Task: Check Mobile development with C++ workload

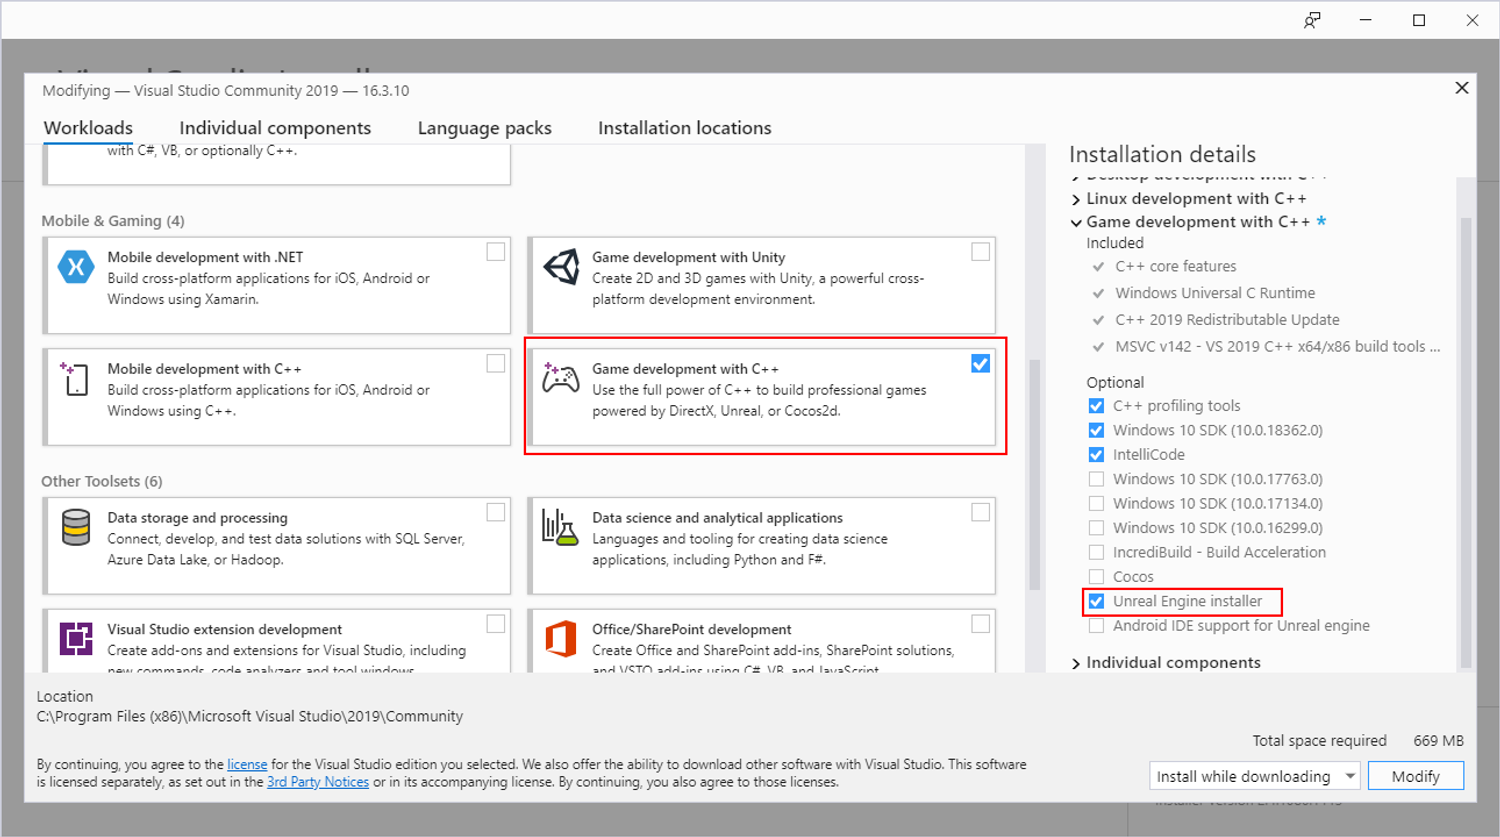Action: (x=496, y=364)
